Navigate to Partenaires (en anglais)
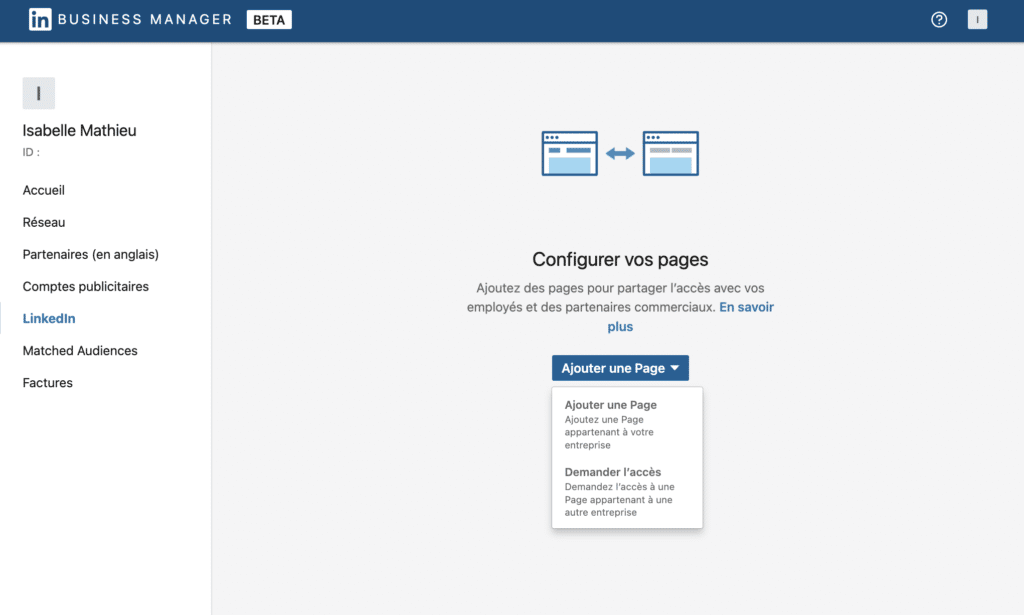 pyautogui.click(x=91, y=254)
